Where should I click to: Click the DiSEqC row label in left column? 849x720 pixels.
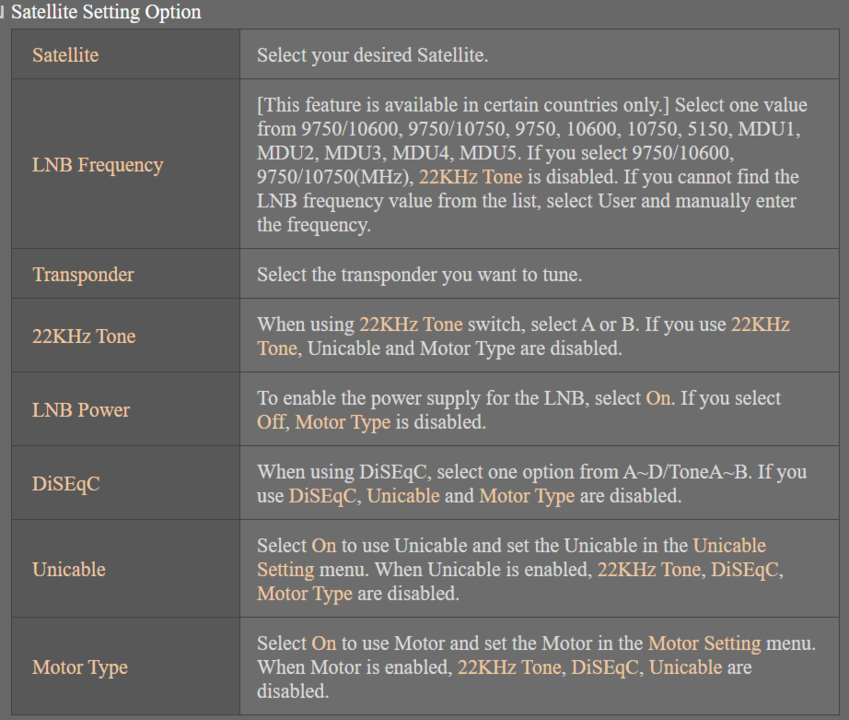[66, 483]
